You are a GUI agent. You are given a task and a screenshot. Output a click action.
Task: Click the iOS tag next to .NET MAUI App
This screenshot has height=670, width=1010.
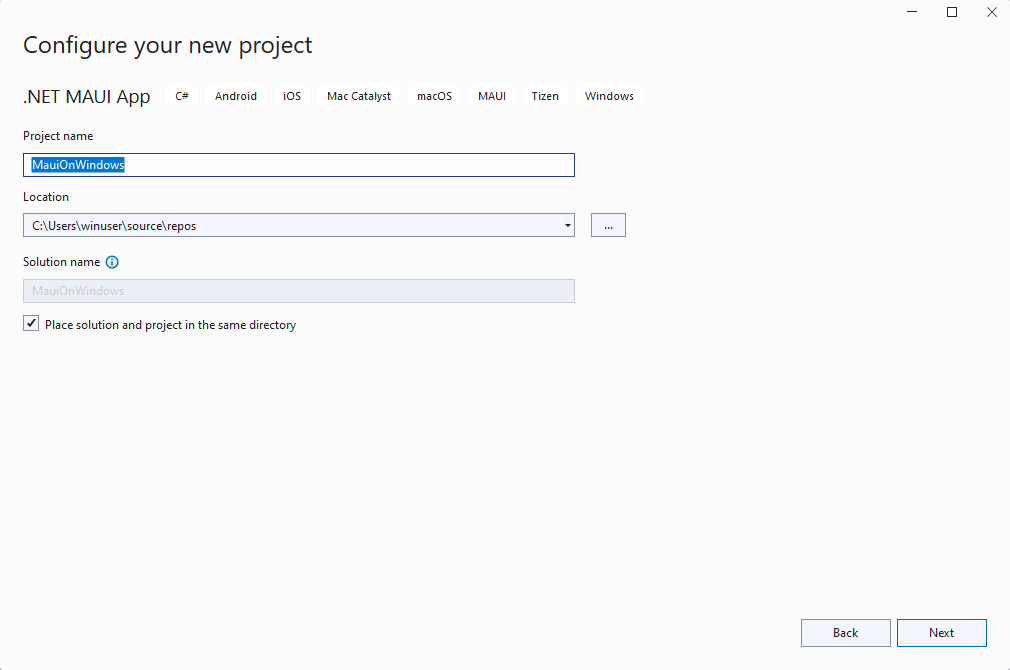(x=291, y=96)
